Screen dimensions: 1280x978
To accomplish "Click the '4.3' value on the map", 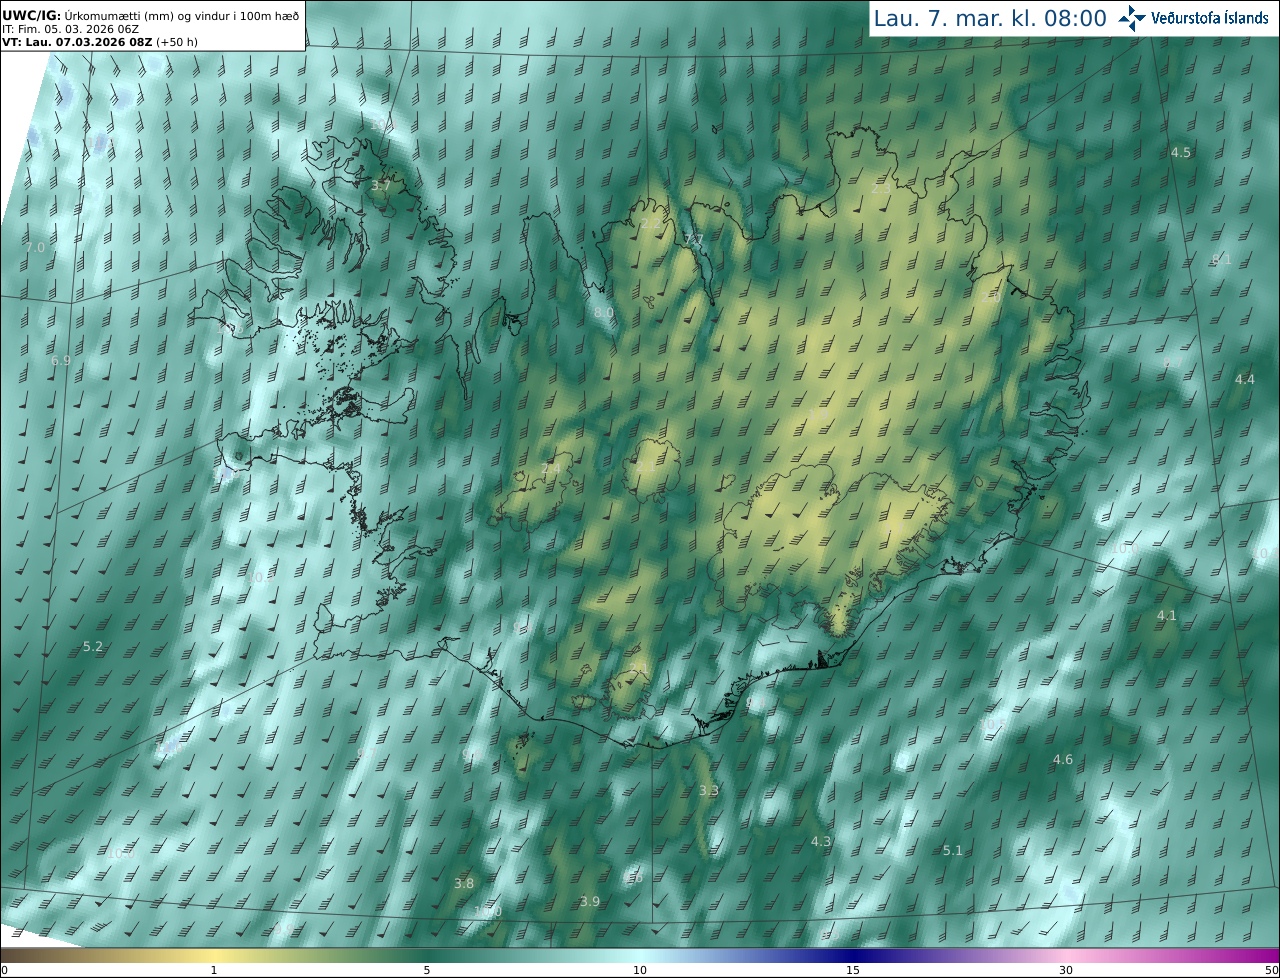I will pos(821,842).
